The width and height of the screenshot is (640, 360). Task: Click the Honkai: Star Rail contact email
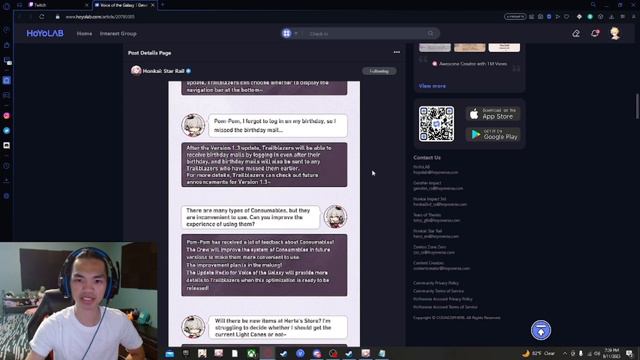(x=436, y=236)
